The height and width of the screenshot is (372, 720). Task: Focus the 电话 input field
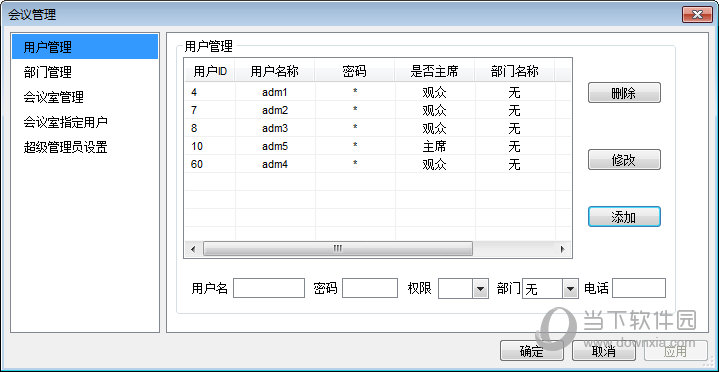(x=639, y=288)
